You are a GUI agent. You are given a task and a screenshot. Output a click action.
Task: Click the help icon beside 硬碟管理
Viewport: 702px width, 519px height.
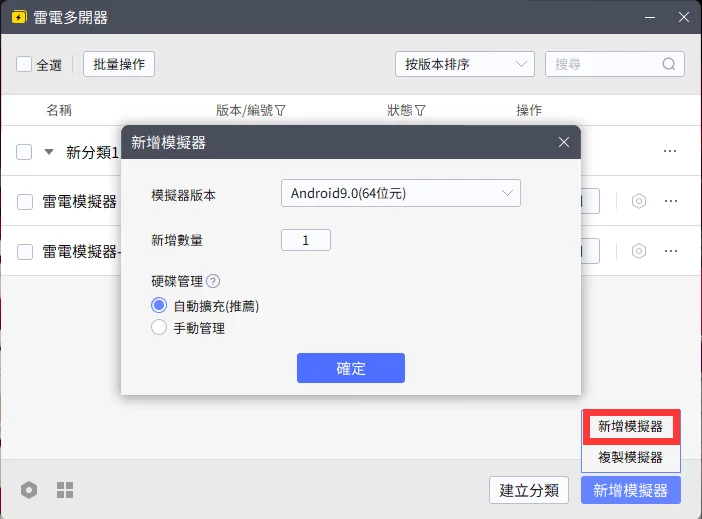(x=213, y=281)
